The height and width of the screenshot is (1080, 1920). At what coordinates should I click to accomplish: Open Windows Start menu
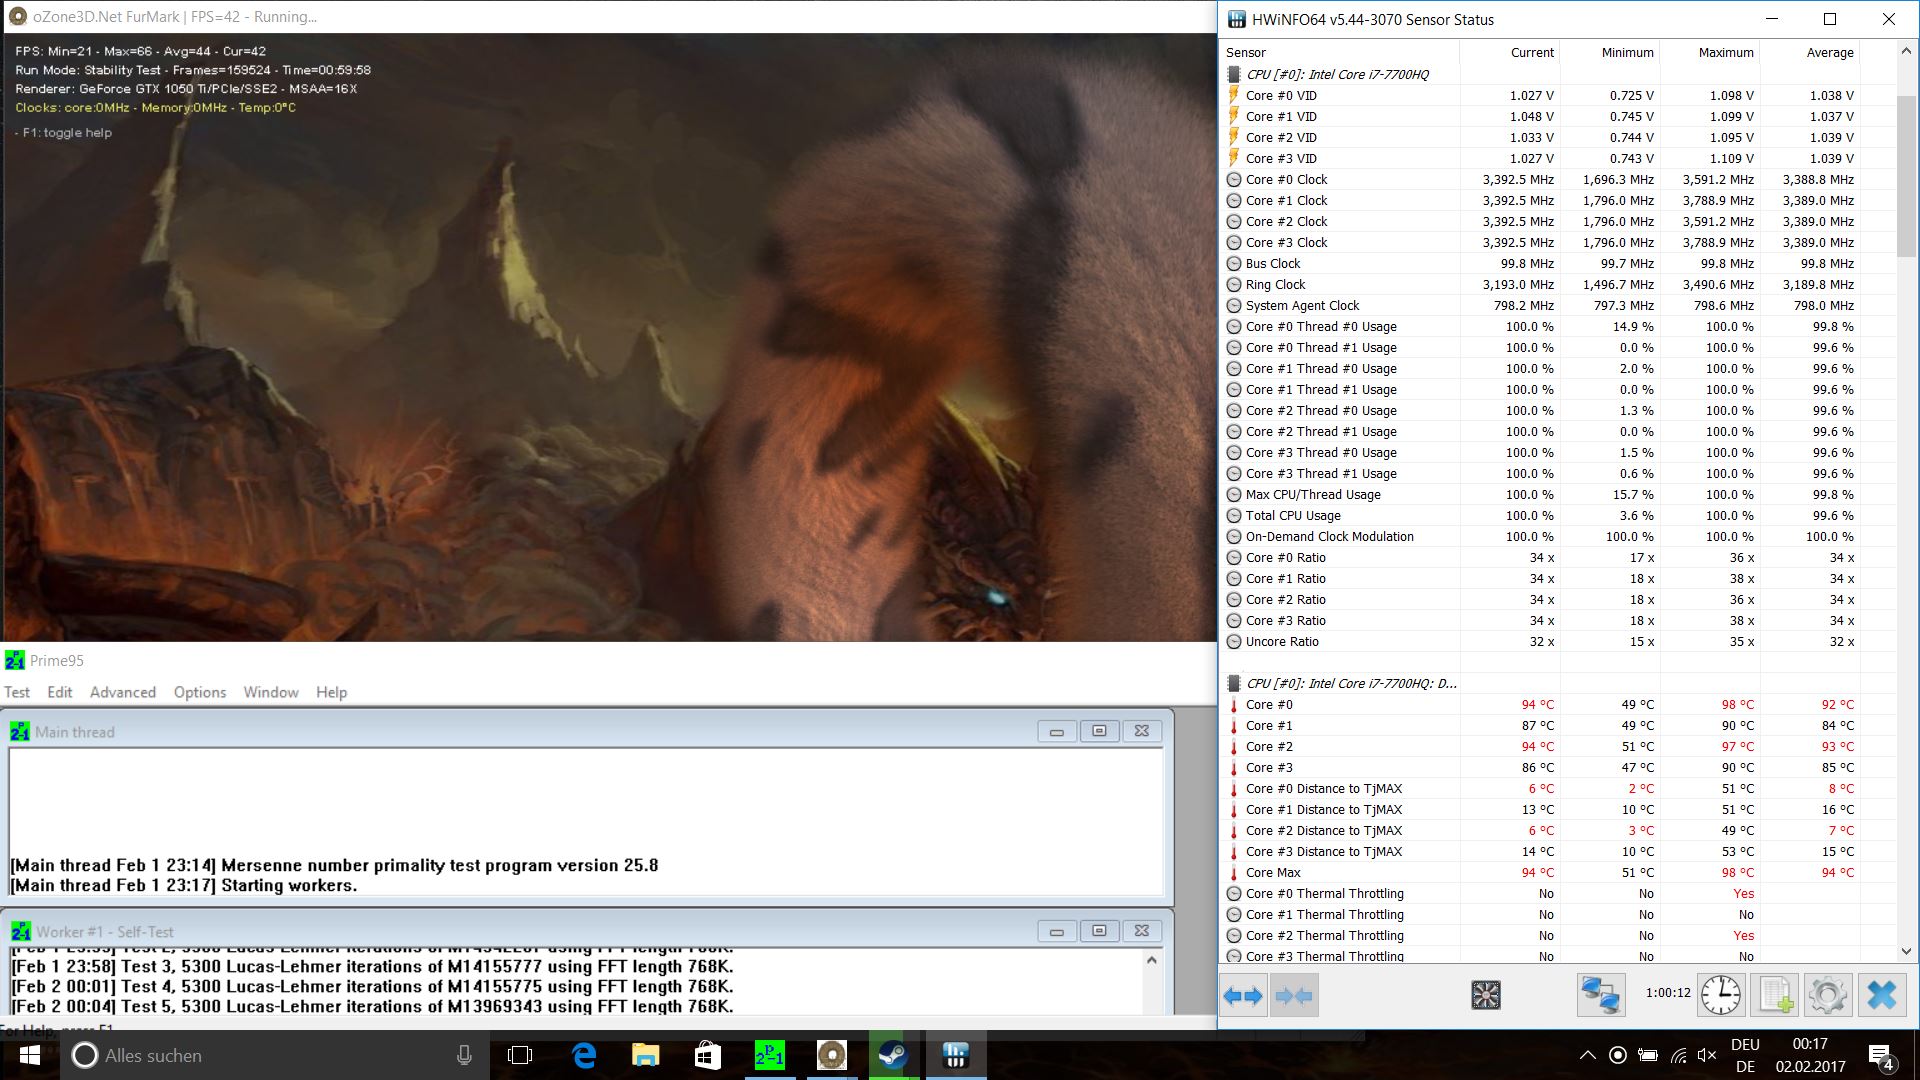pyautogui.click(x=30, y=1055)
